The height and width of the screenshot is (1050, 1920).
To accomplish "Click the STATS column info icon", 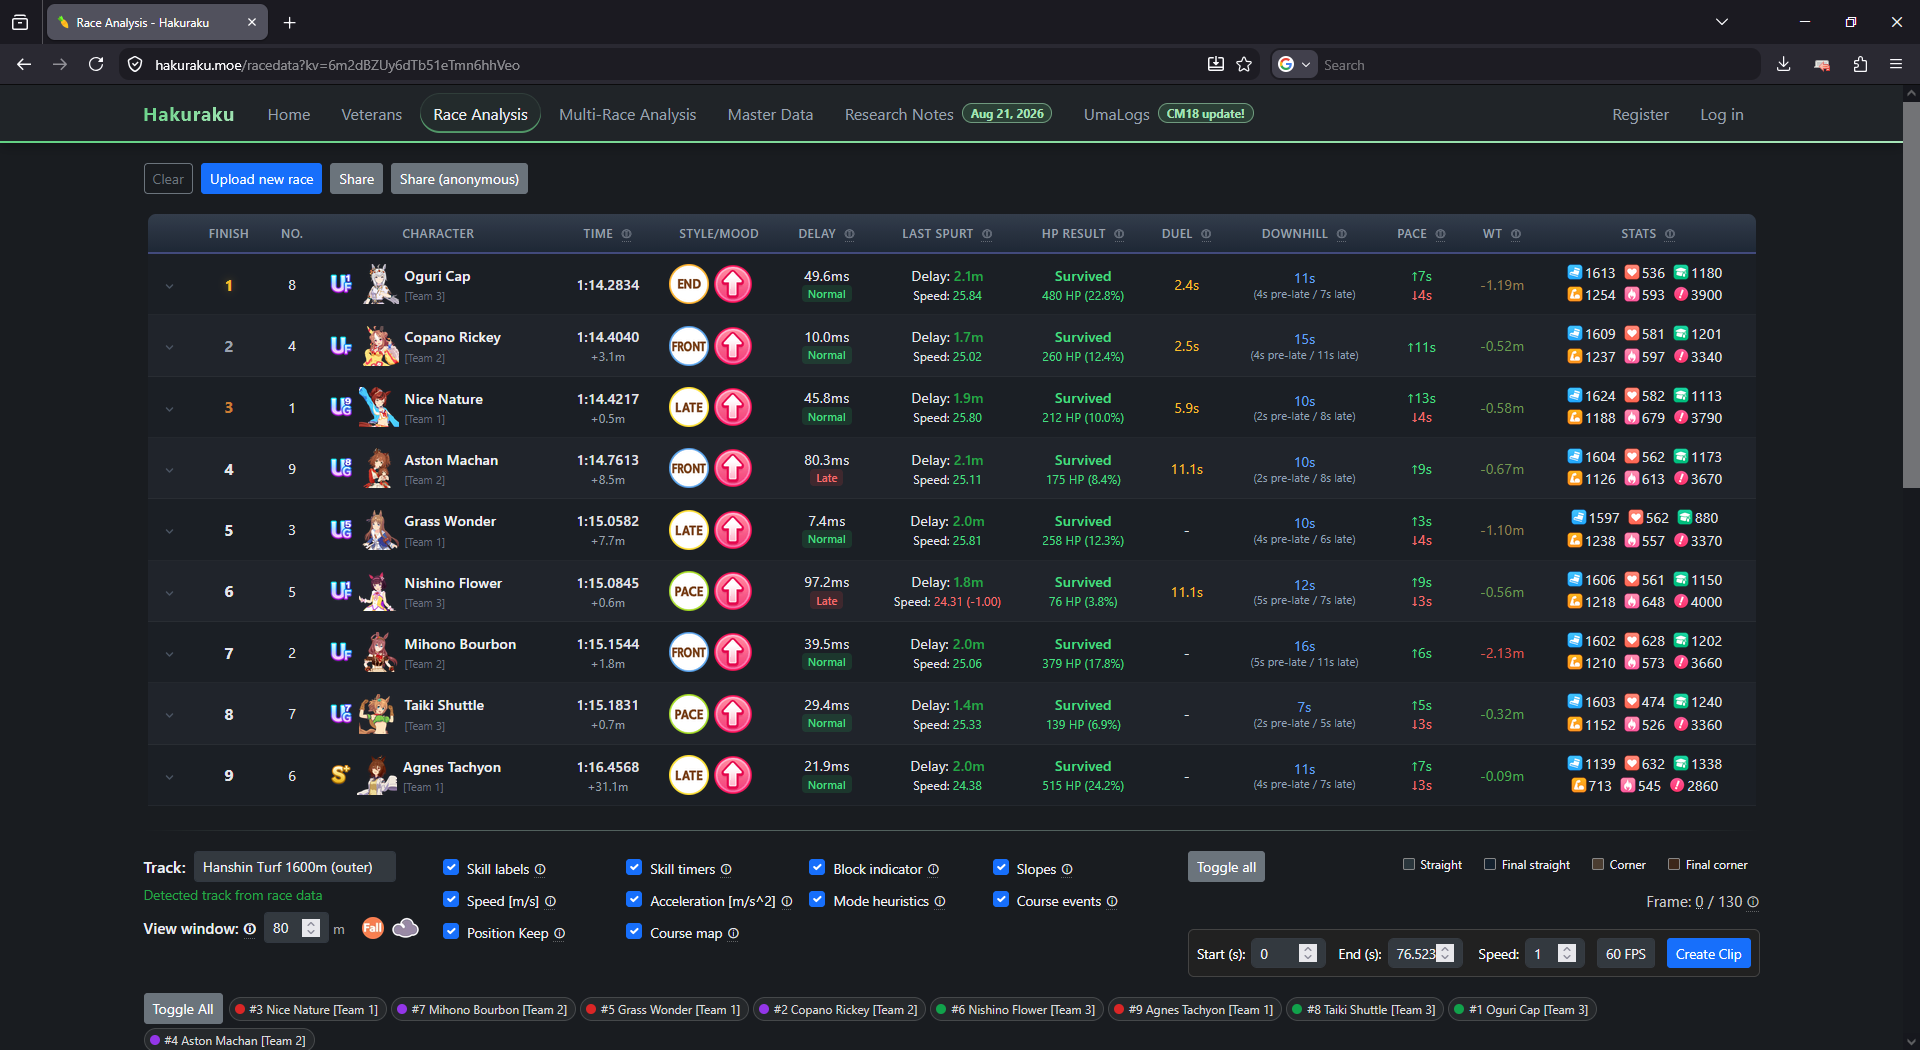I will [x=1670, y=234].
